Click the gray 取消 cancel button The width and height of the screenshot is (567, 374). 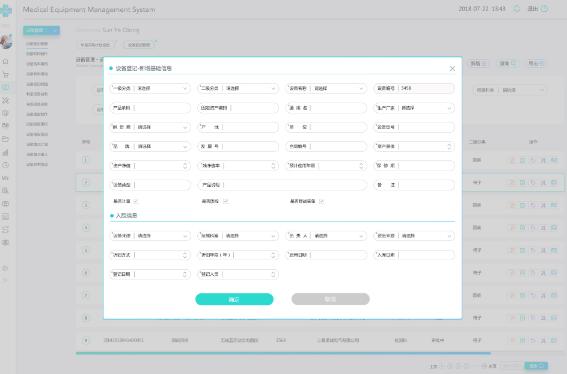pyautogui.click(x=331, y=299)
